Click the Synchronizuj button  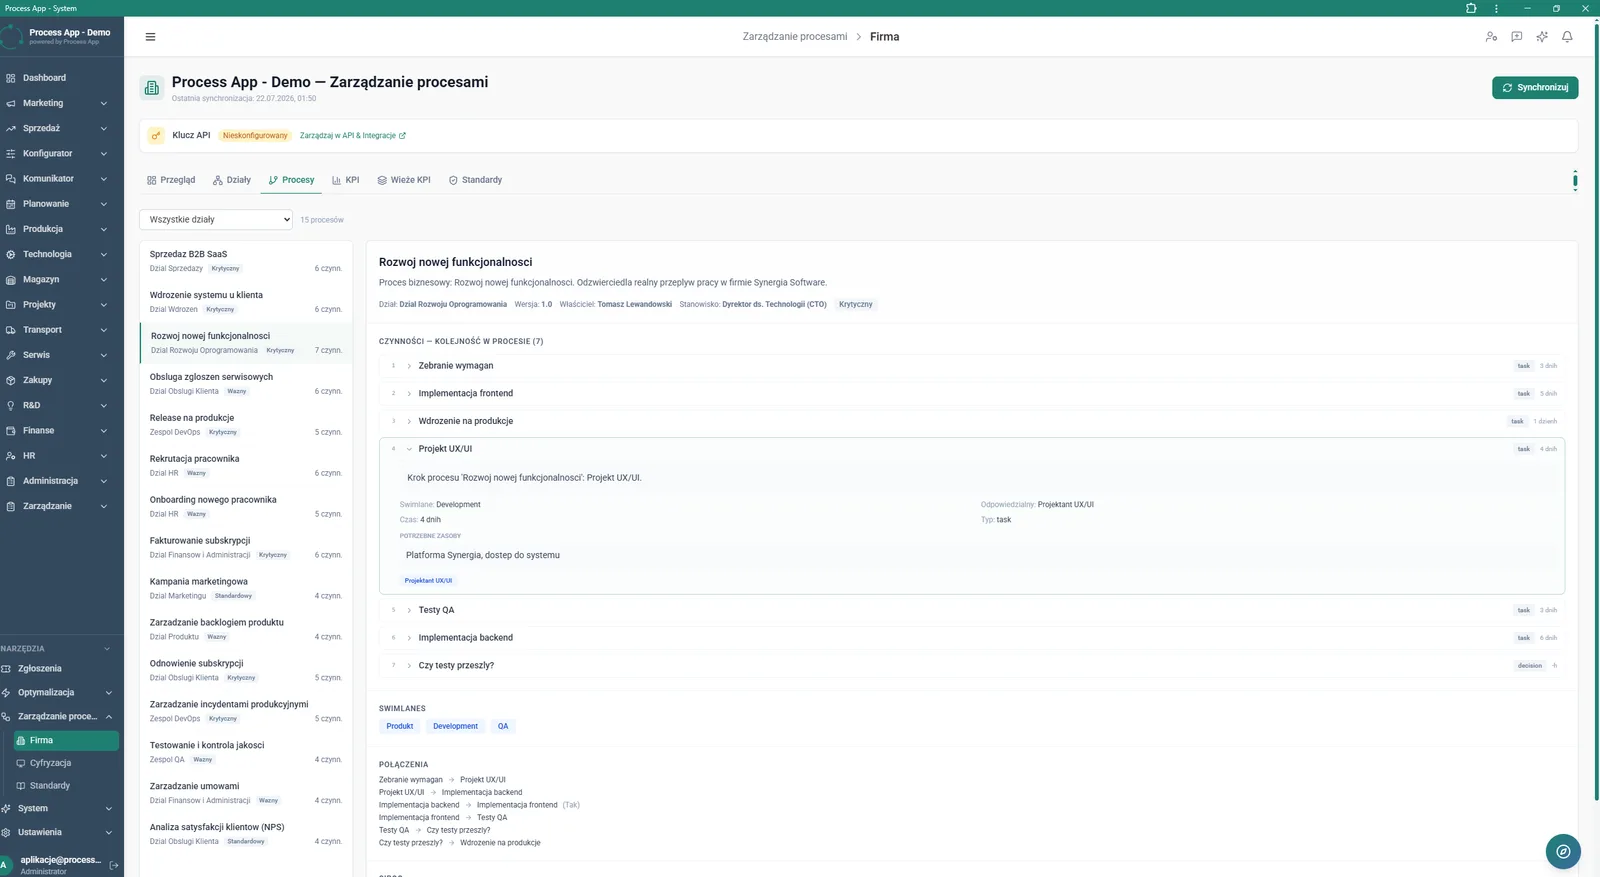click(x=1535, y=88)
